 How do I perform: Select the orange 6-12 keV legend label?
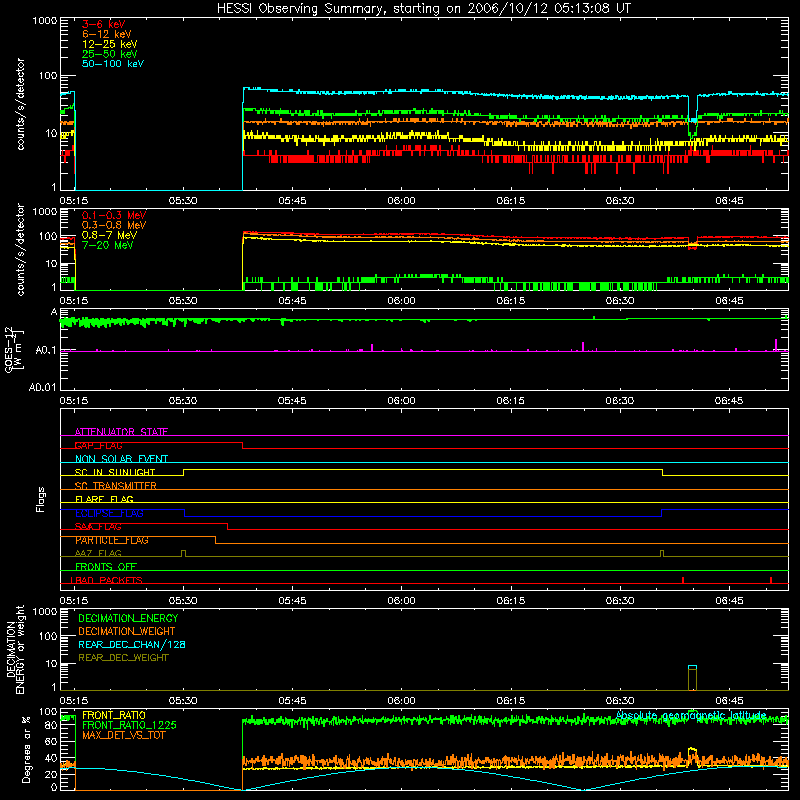click(107, 34)
